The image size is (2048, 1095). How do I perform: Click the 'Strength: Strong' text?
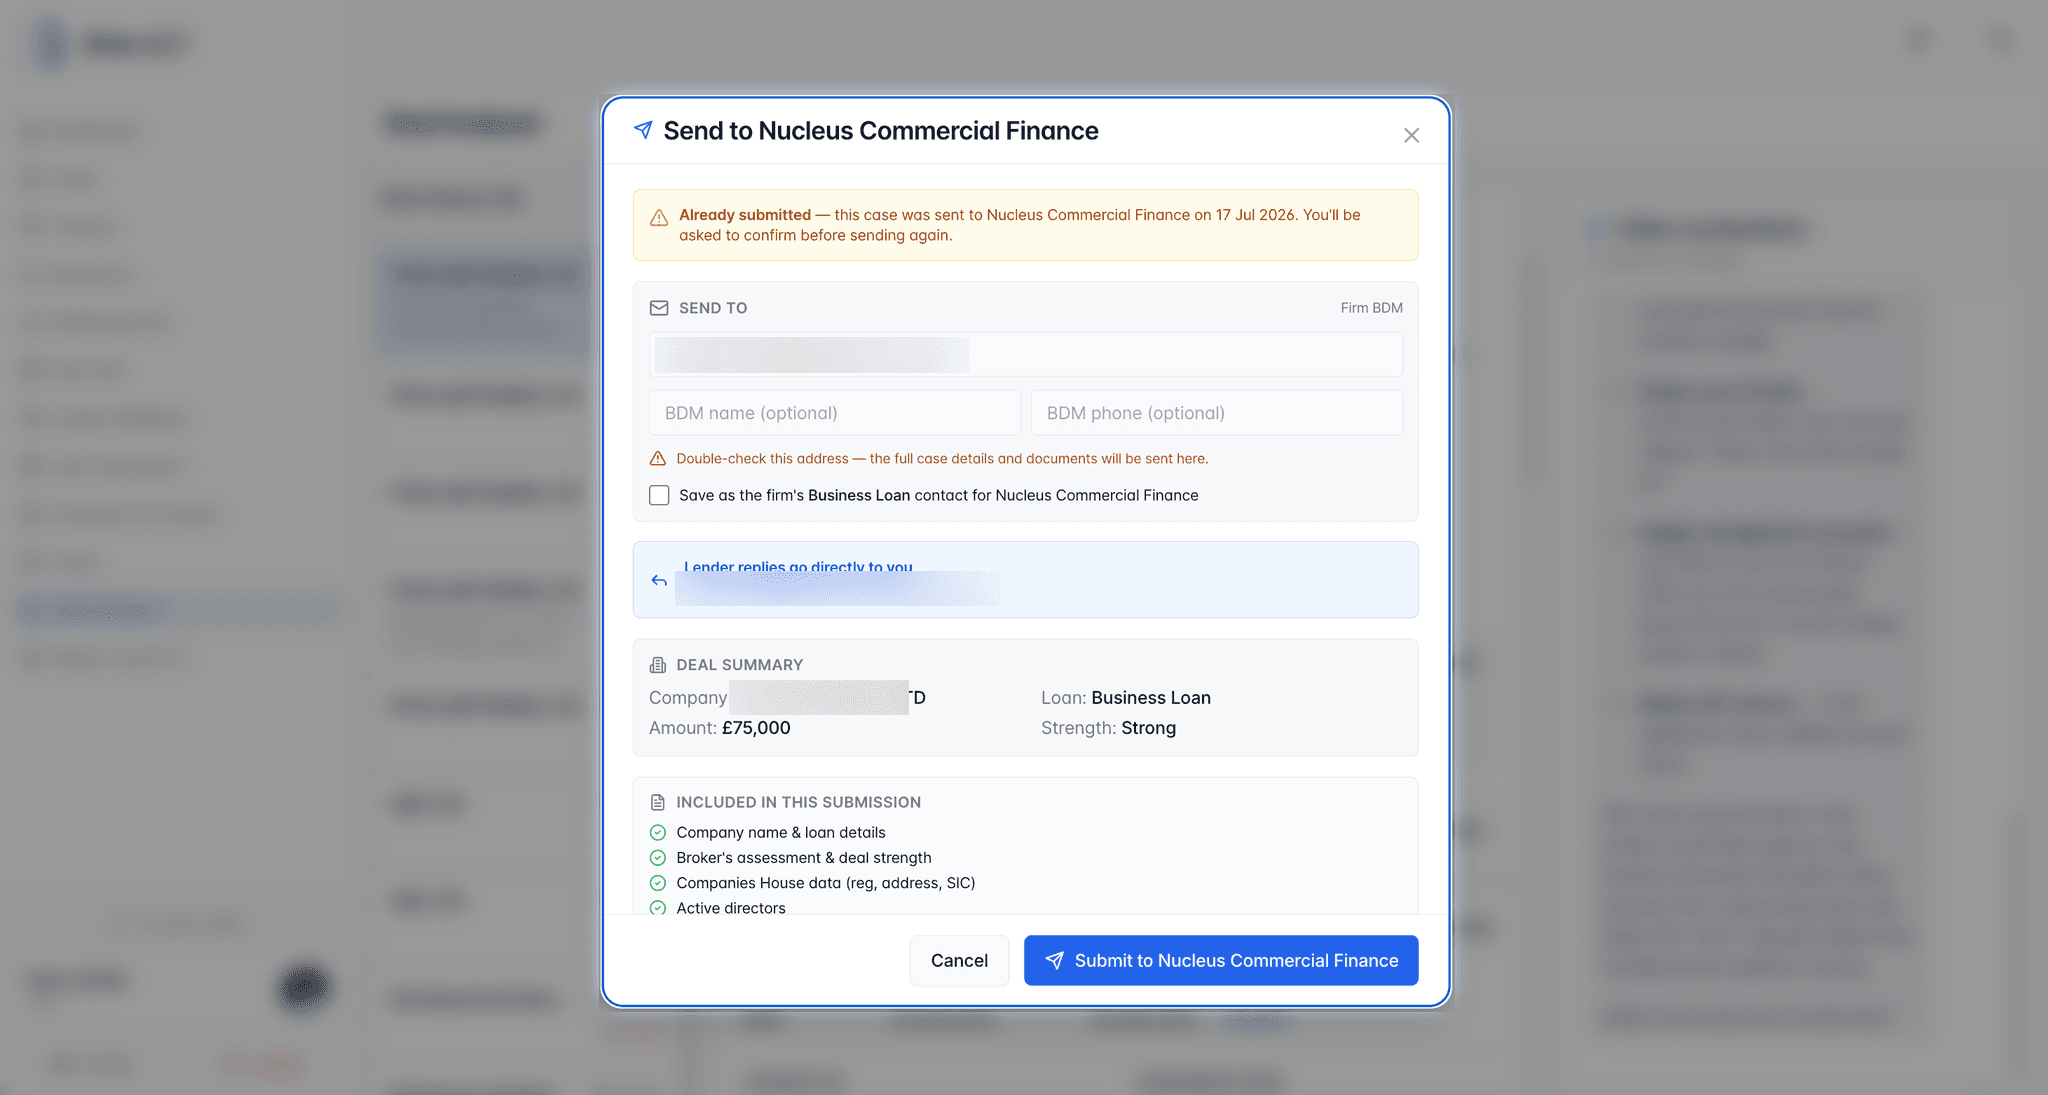pyautogui.click(x=1108, y=728)
